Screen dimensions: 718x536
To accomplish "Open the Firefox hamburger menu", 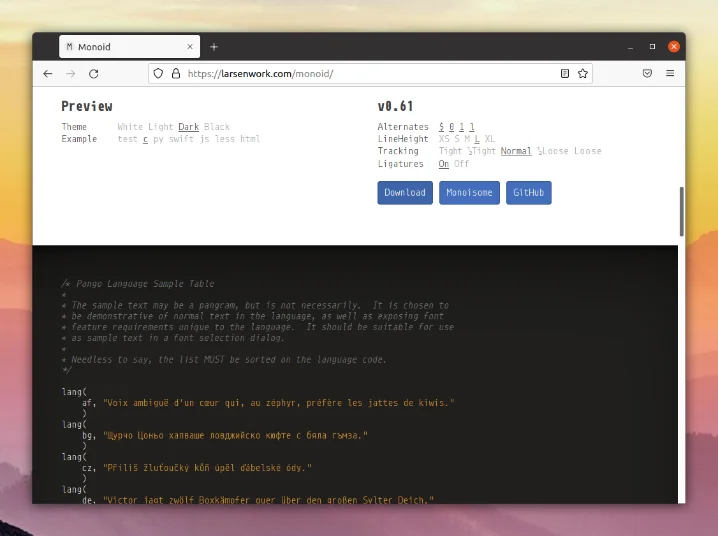I will (x=670, y=73).
